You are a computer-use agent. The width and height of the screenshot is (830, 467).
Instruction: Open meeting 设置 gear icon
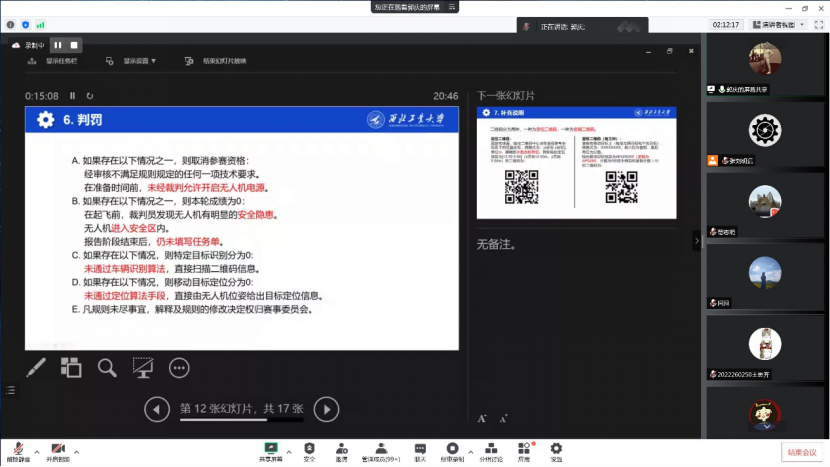[556, 451]
